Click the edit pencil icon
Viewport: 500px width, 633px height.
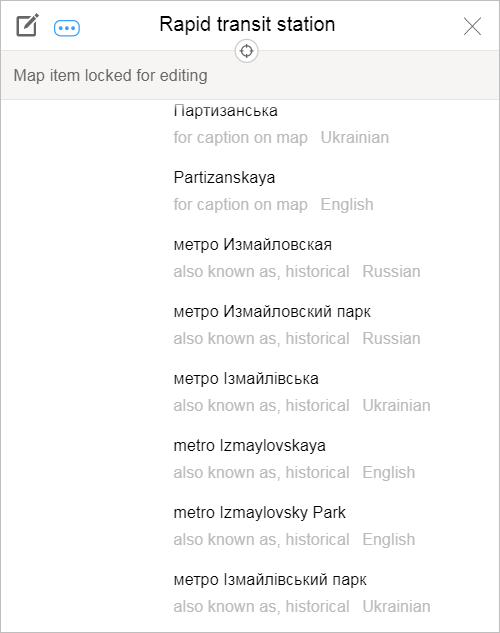(27, 25)
